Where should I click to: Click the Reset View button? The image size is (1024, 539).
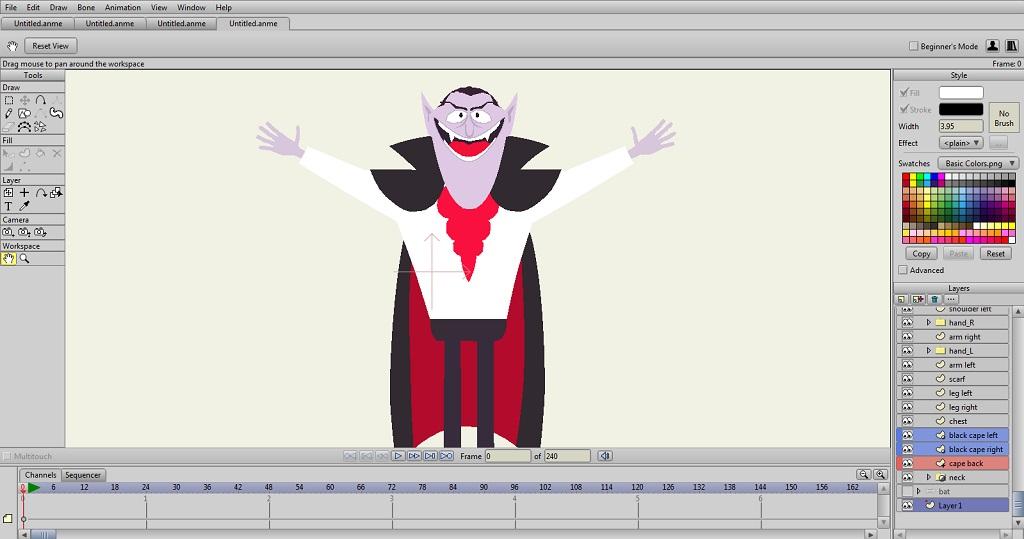[50, 46]
